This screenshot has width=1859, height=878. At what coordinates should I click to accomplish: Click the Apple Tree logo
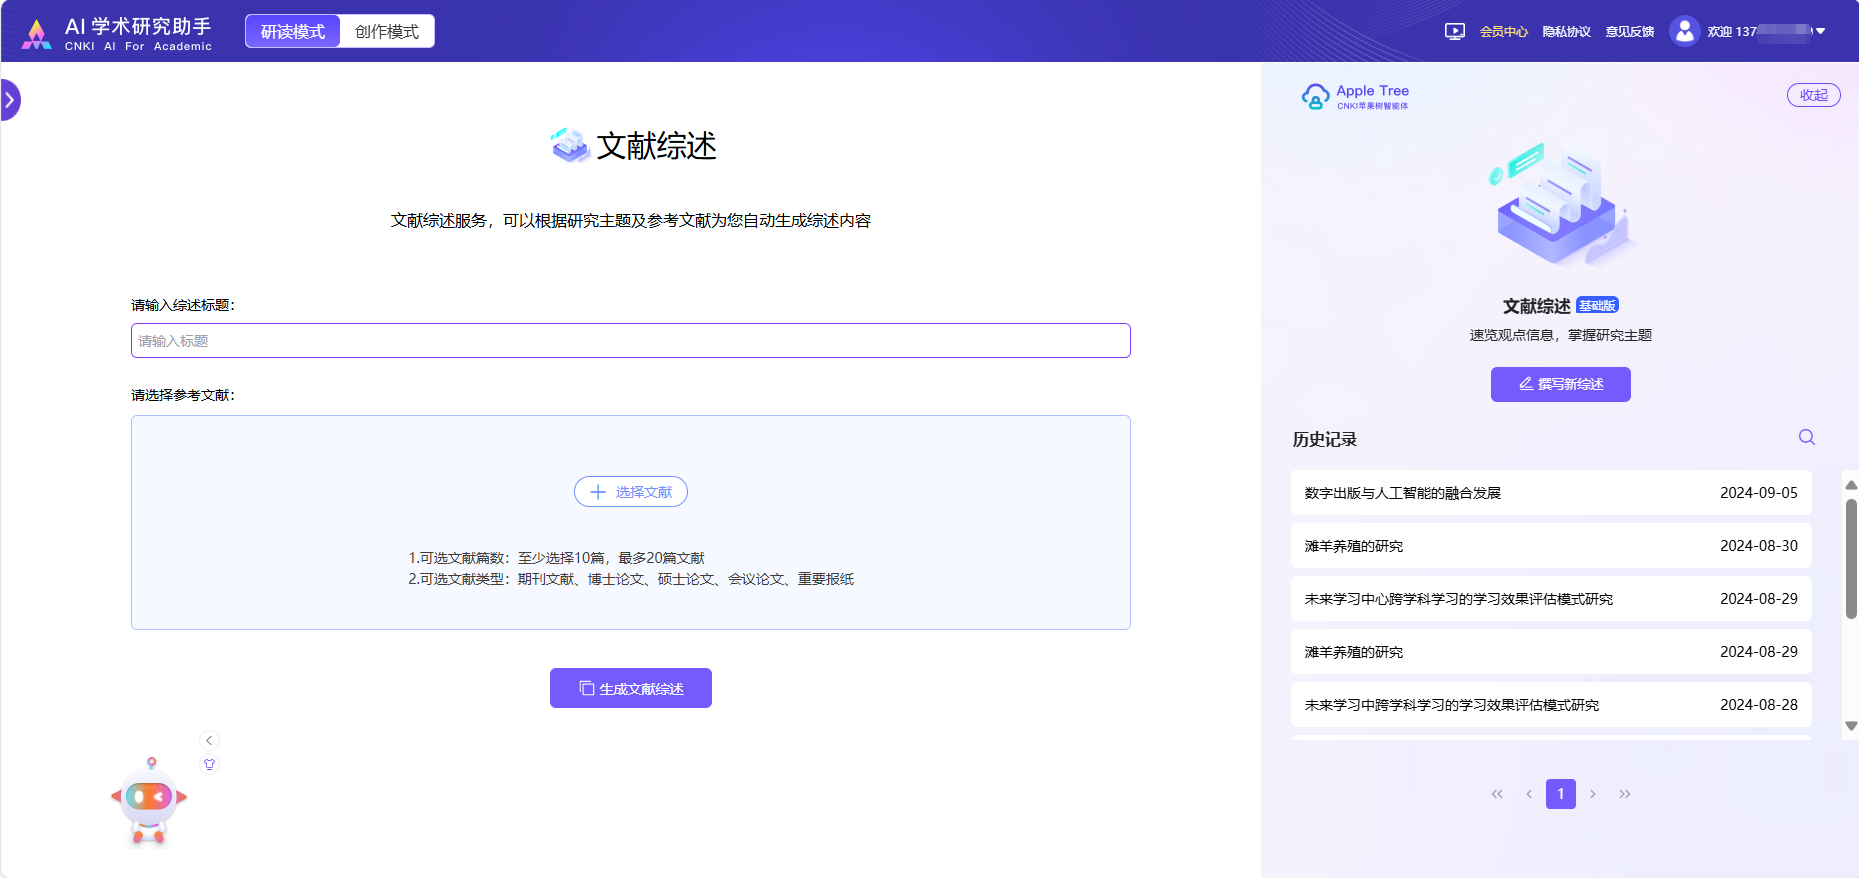(x=1355, y=96)
